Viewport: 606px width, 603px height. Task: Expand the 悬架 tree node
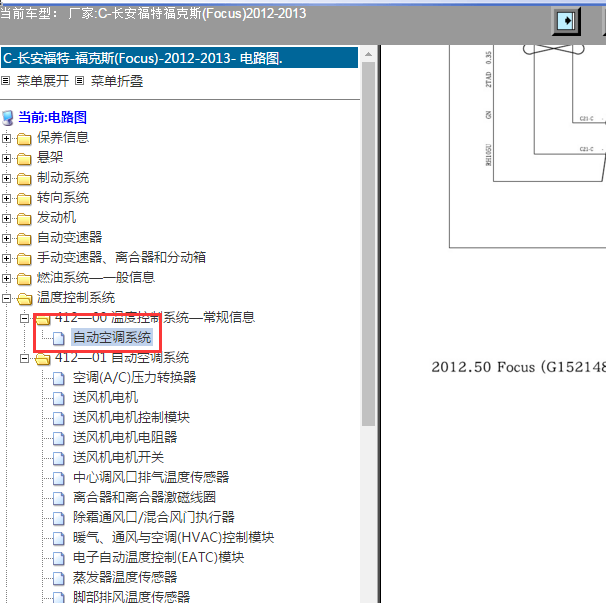(6, 158)
